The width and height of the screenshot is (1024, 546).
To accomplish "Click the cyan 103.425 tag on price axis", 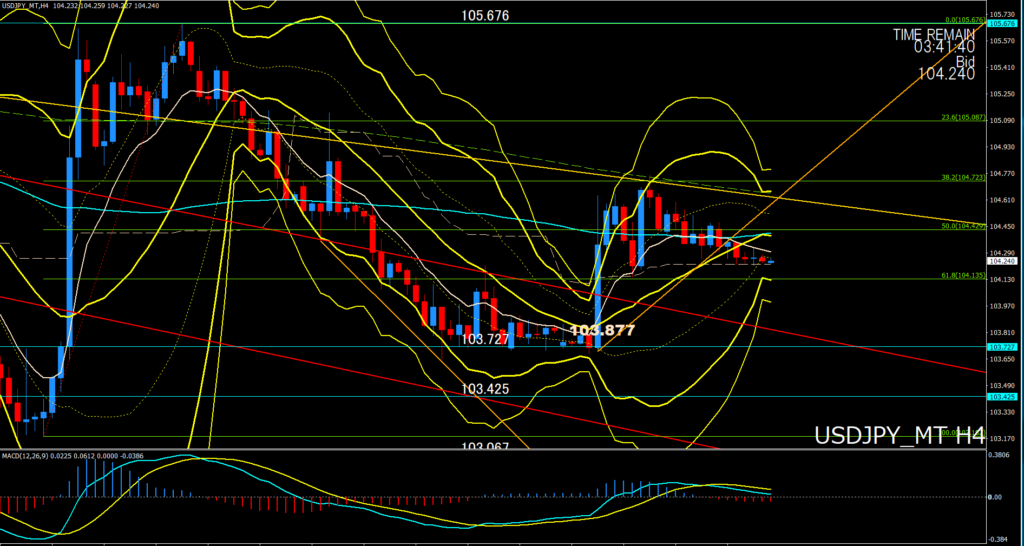I will pyautogui.click(x=1002, y=396).
